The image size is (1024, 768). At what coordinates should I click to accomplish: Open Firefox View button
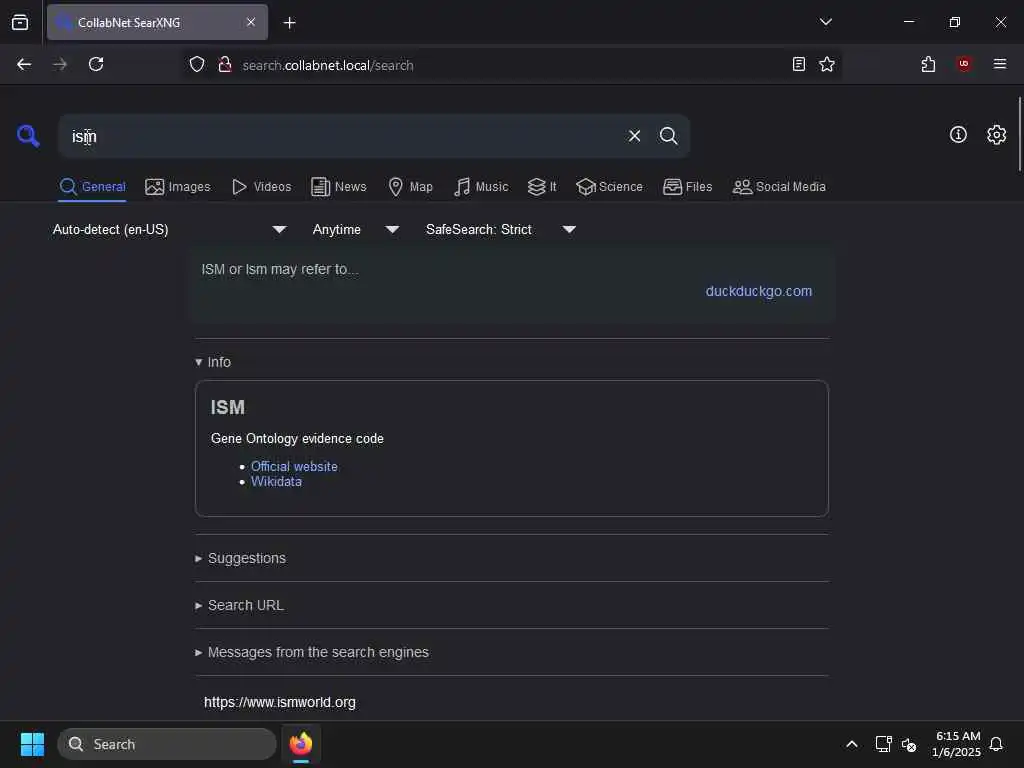tap(20, 22)
